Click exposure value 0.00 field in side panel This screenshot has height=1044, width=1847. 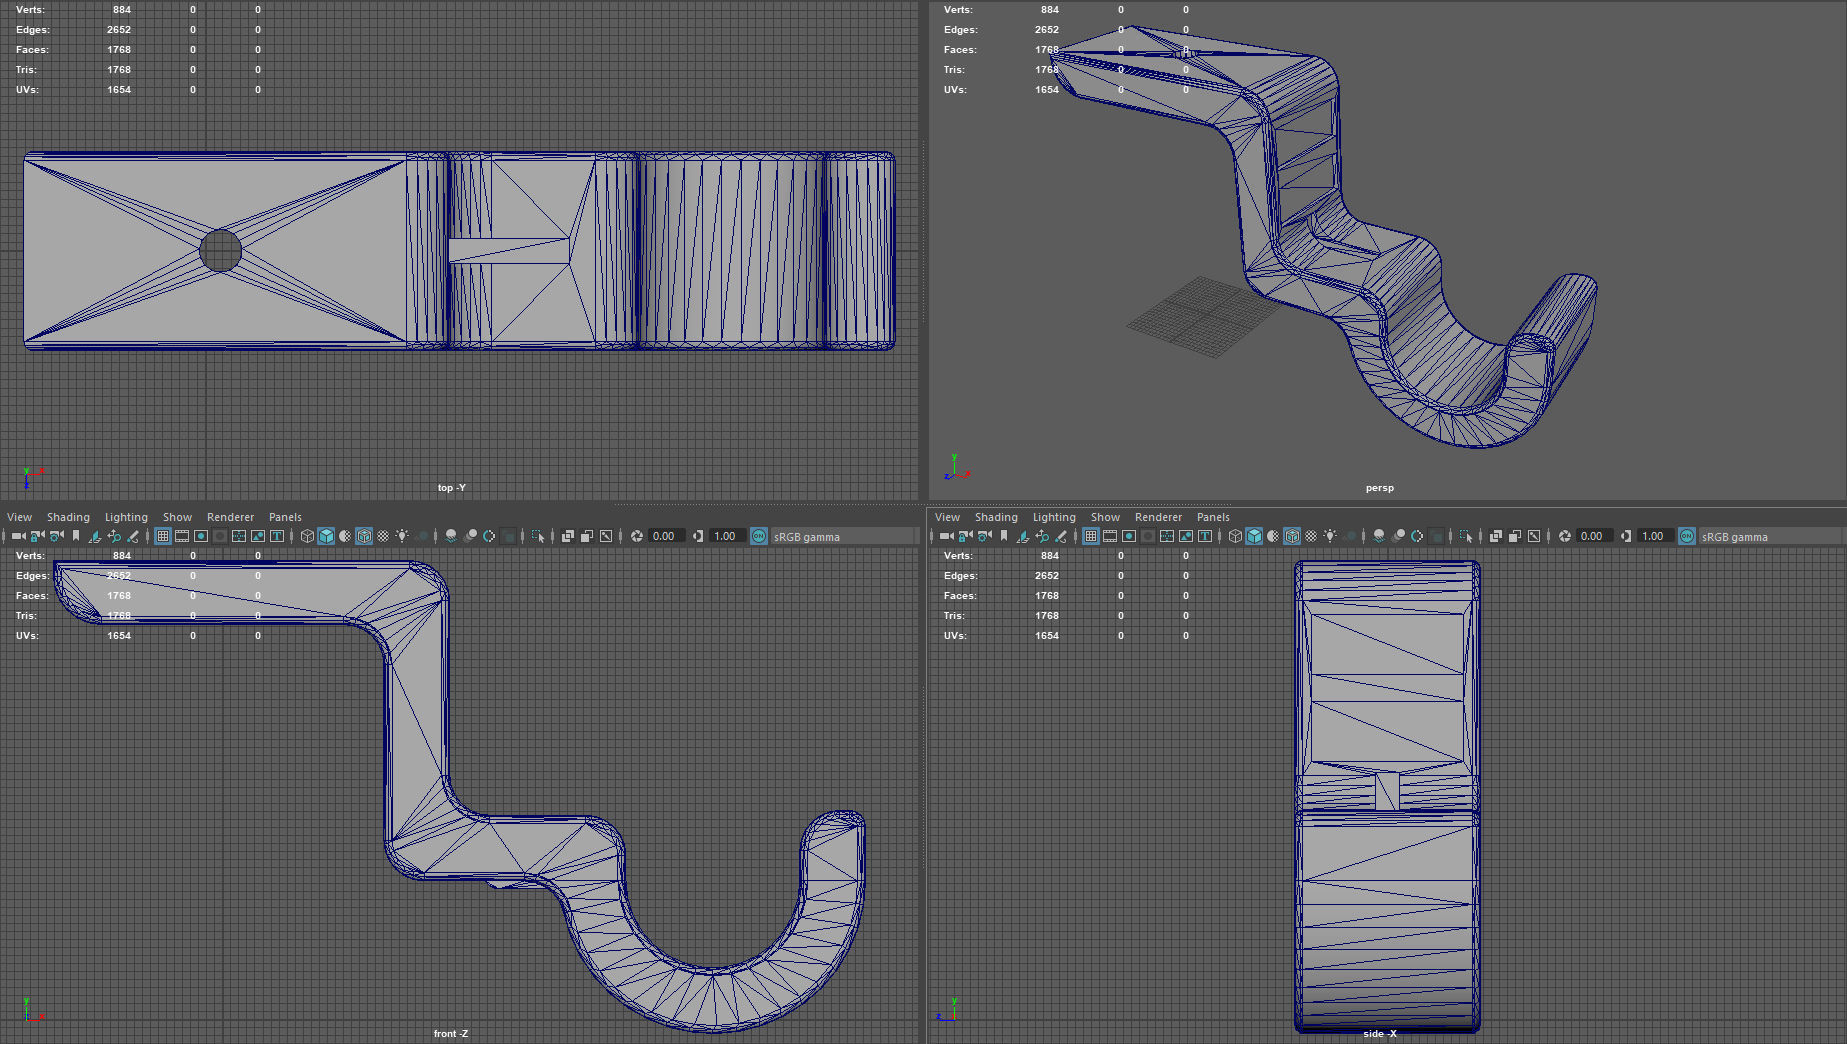pyautogui.click(x=1594, y=536)
